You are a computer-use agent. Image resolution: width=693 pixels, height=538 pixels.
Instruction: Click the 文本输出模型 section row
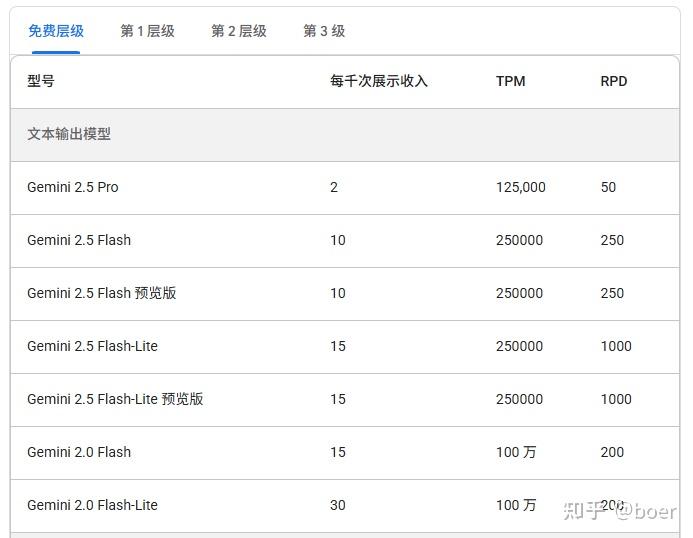345,134
